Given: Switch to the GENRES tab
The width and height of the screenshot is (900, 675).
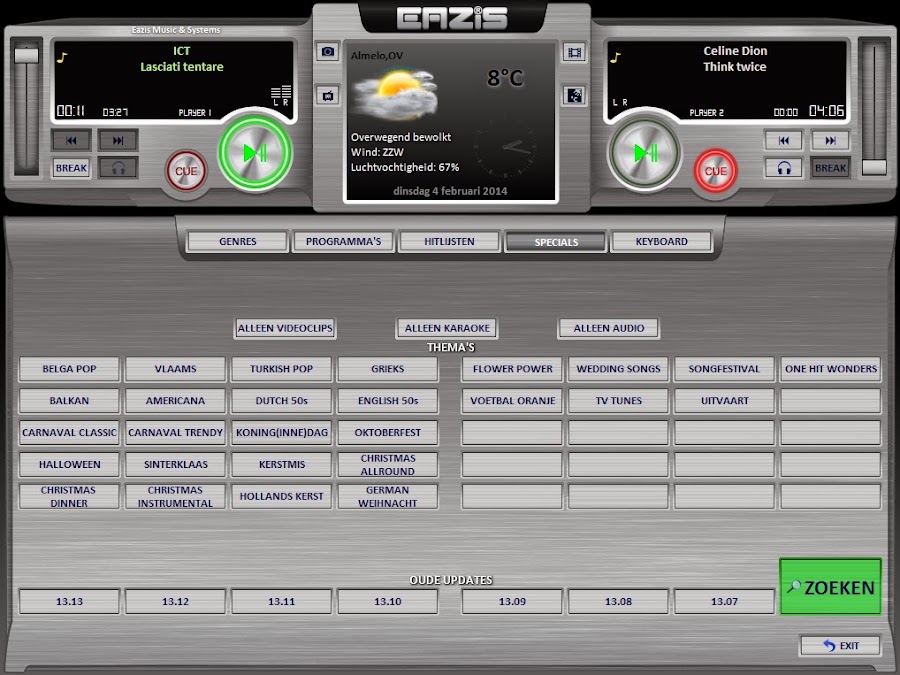Looking at the screenshot, I should pos(238,242).
